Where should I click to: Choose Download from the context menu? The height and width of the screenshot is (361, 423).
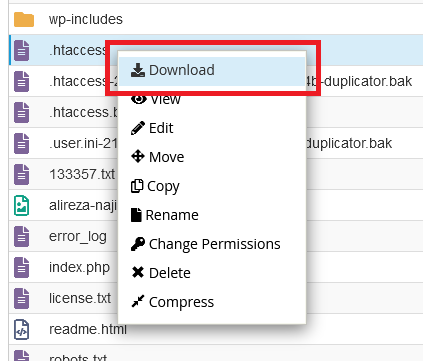(x=212, y=70)
